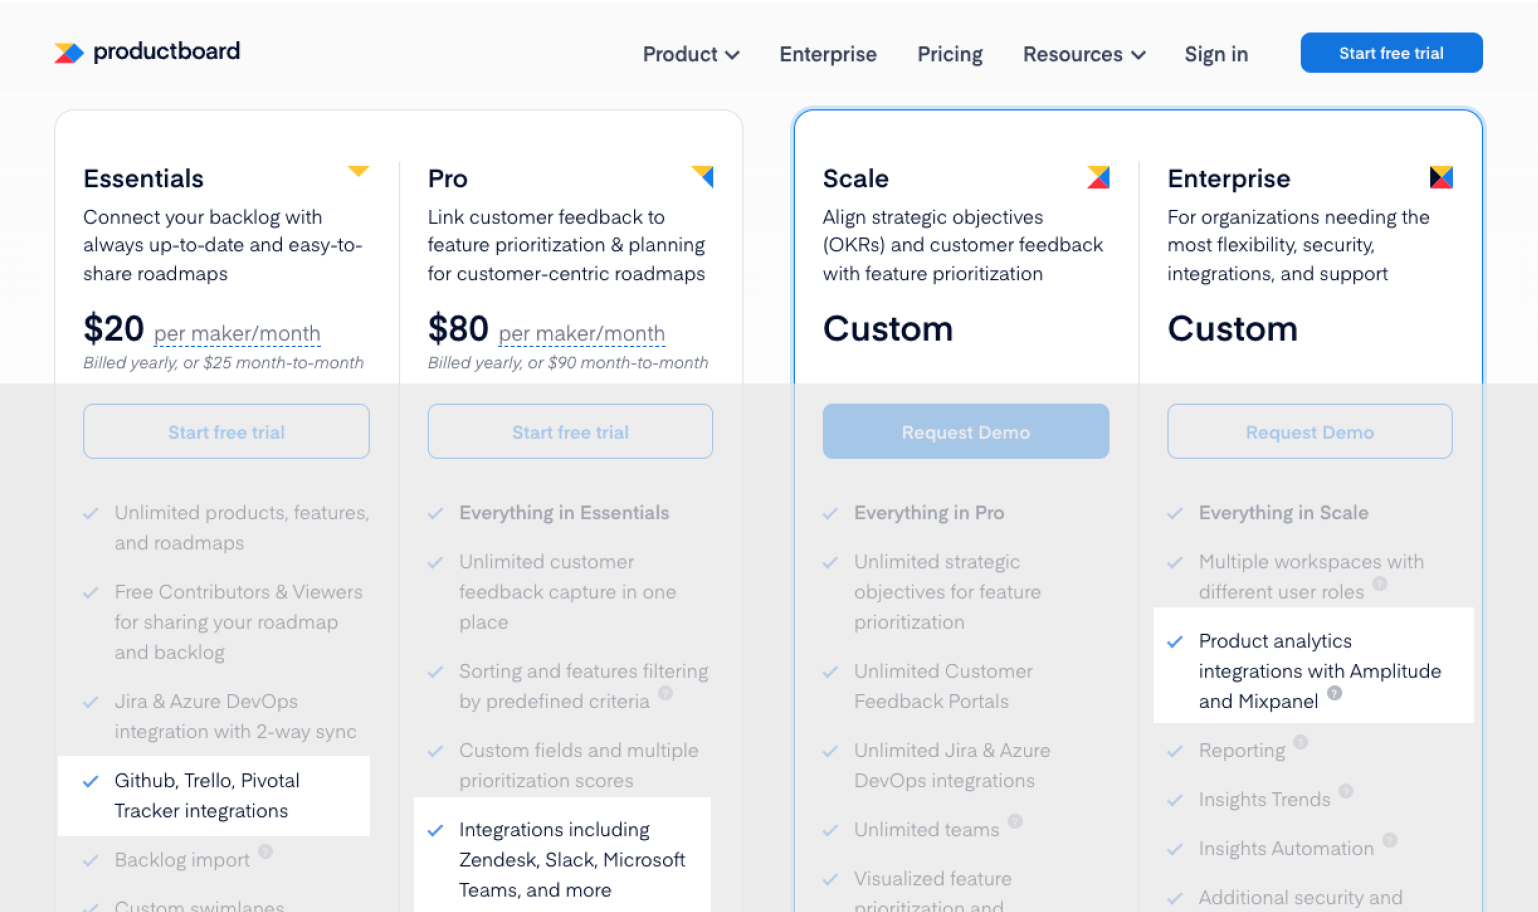Click the help icon next to Reporting

click(x=1300, y=742)
